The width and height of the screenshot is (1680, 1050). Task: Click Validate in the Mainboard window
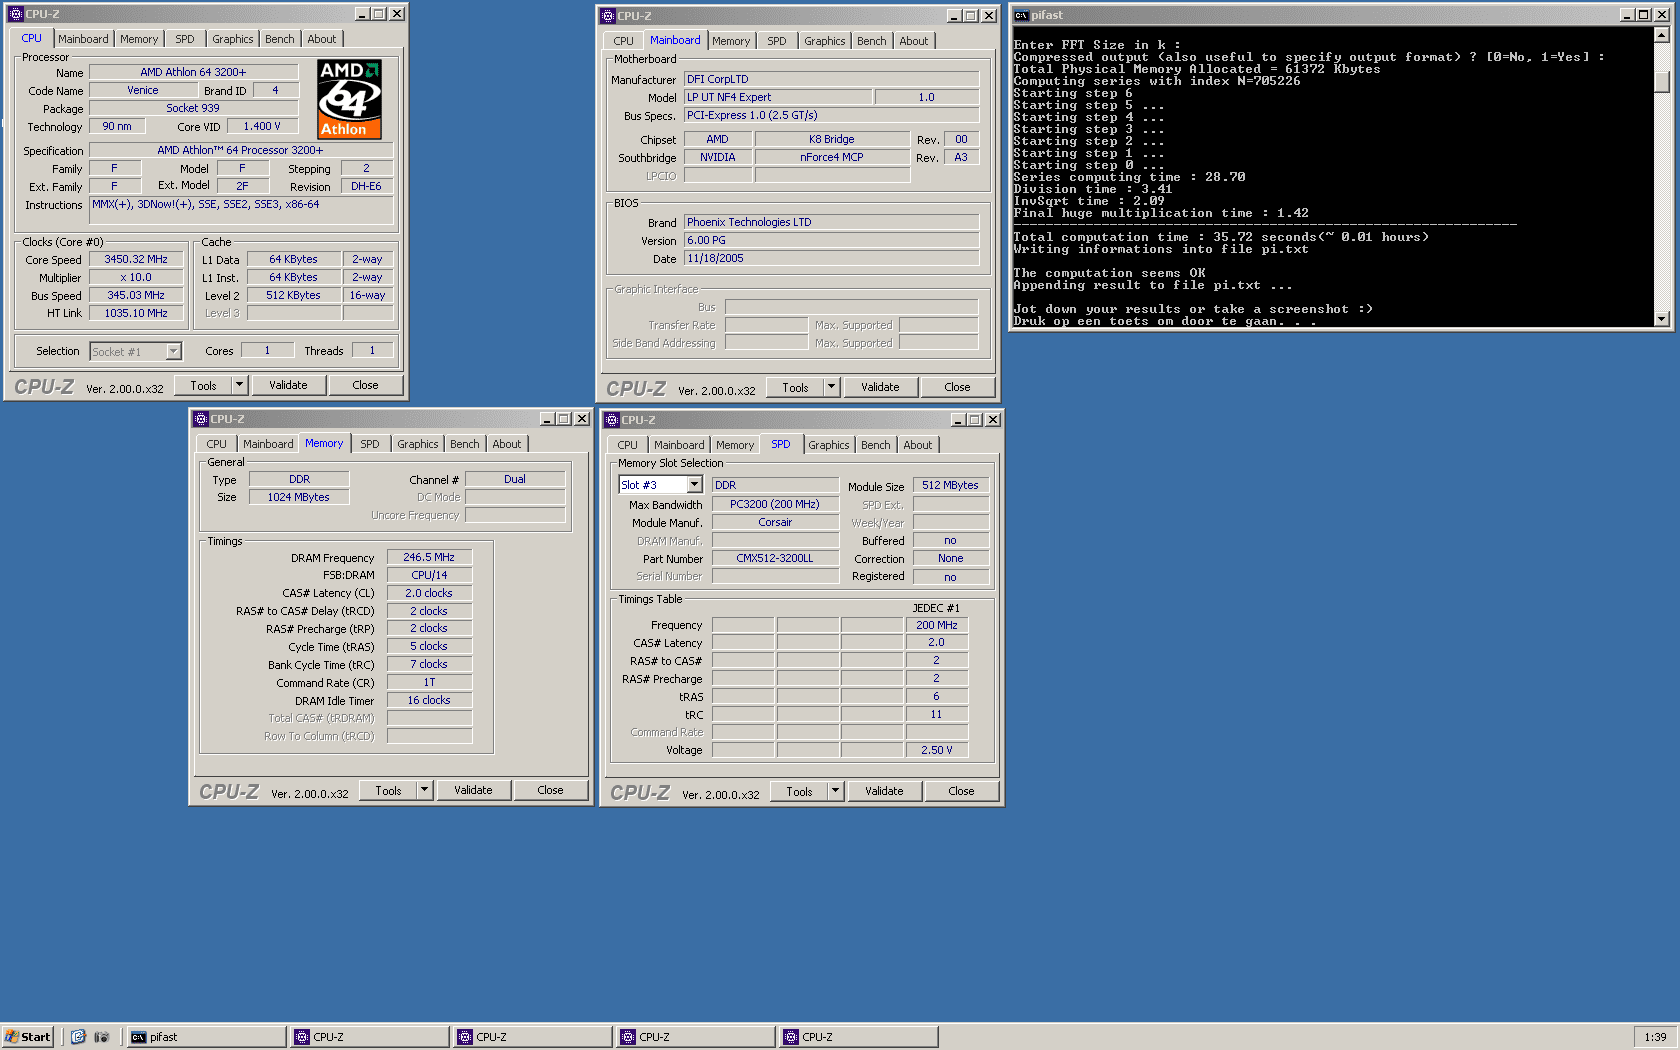point(880,387)
